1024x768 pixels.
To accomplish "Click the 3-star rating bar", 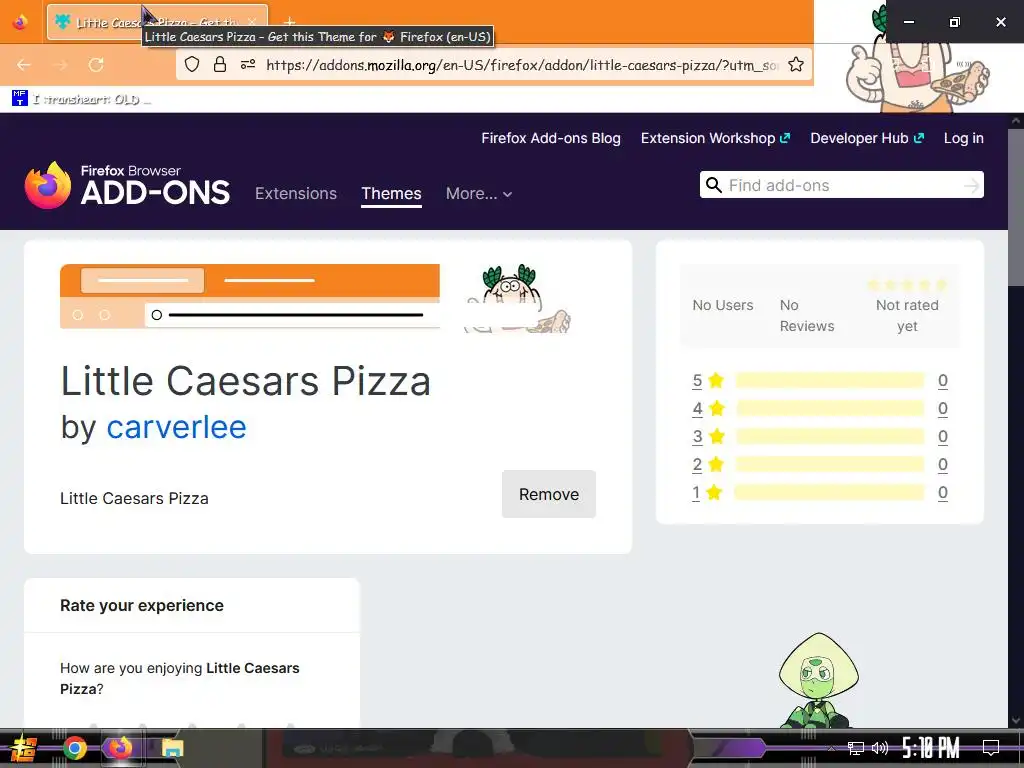I will tap(829, 436).
